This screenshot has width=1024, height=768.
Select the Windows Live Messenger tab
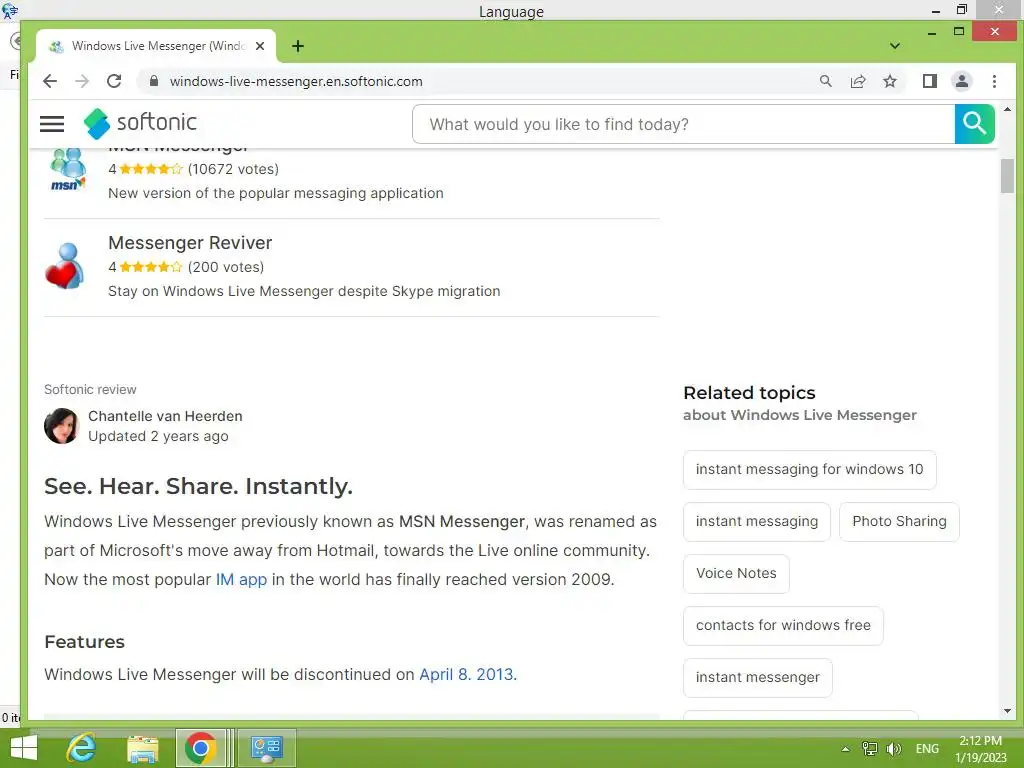pos(157,46)
